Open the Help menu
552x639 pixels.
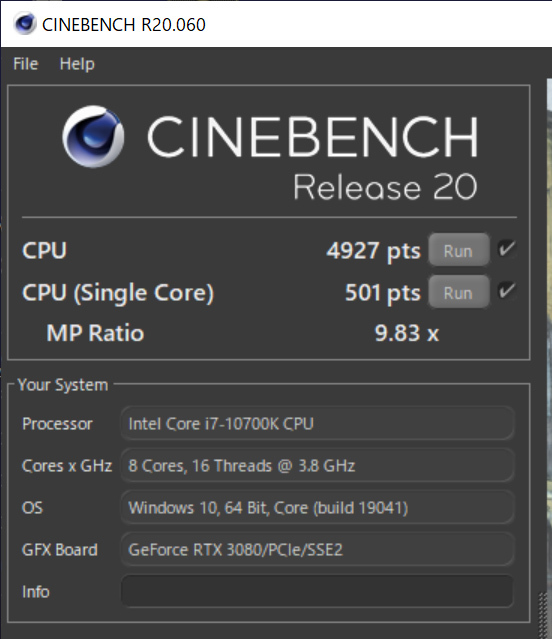click(77, 64)
